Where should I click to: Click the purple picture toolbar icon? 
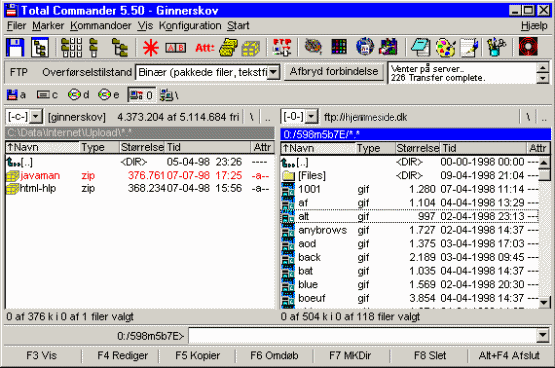coord(388,47)
